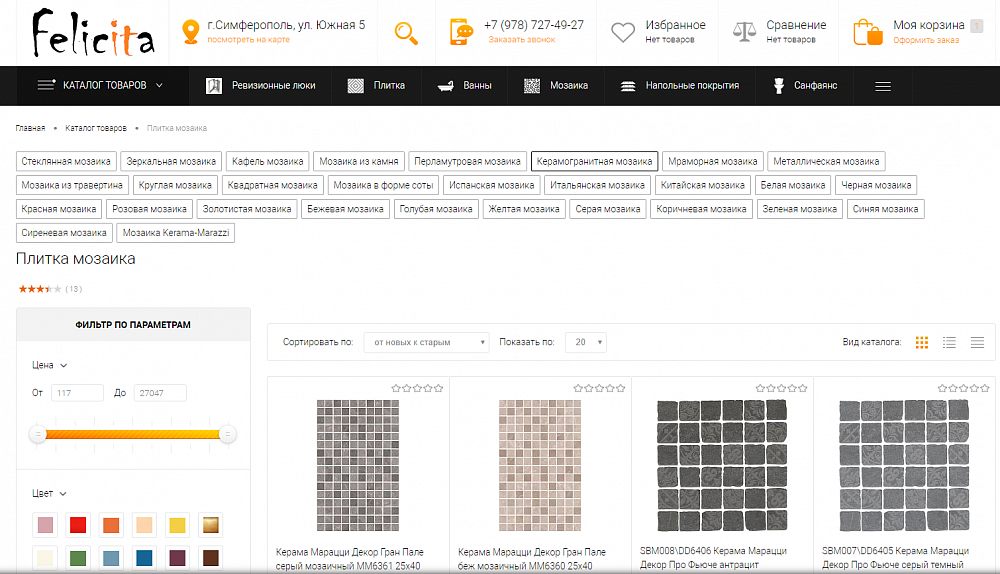Viewport: 1000px width, 574px height.
Task: Click the minimum price input field
Action: tap(77, 393)
